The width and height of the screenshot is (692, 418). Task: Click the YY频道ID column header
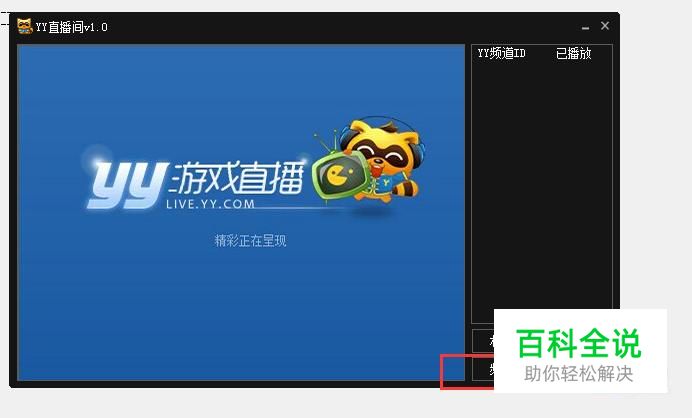(501, 53)
